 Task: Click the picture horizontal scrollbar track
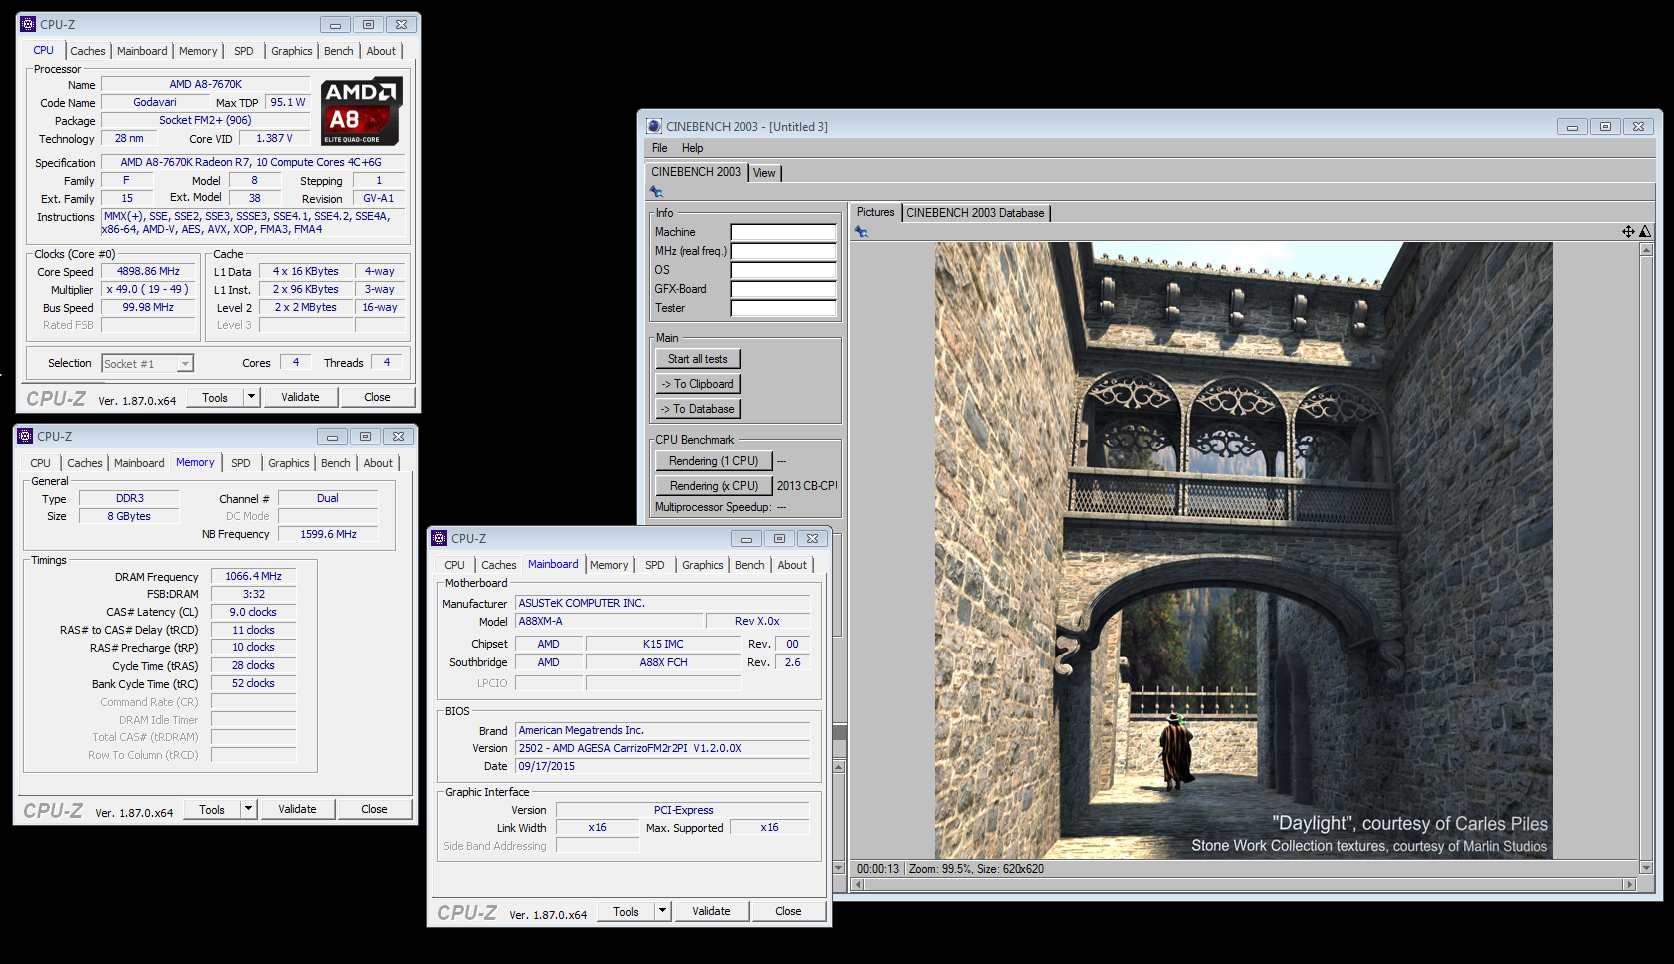[1243, 884]
